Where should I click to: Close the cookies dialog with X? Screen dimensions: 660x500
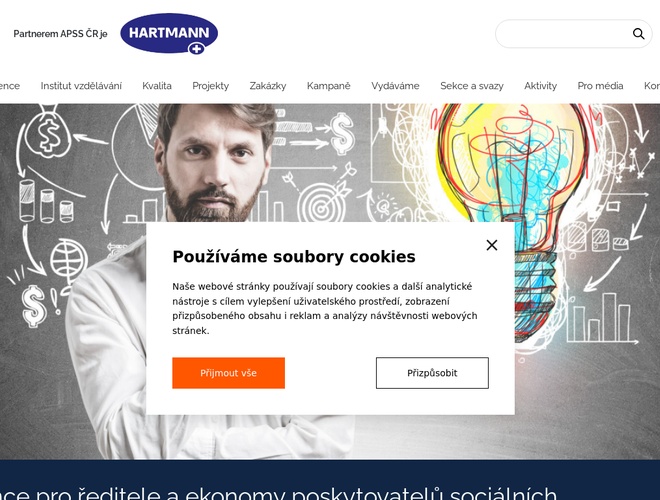point(492,245)
